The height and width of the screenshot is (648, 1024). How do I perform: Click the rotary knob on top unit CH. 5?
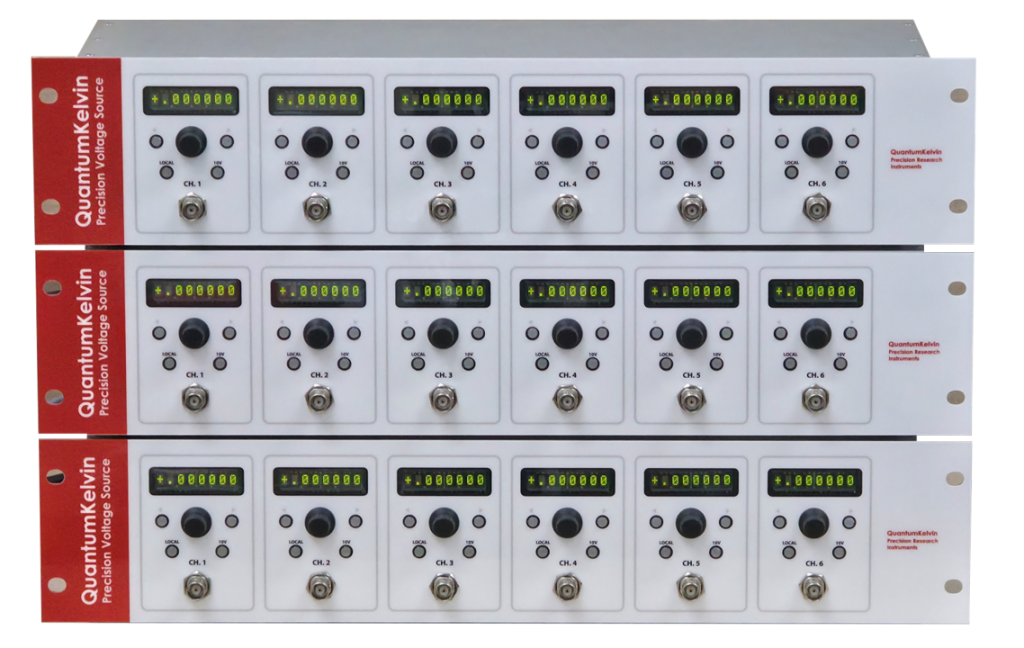click(x=691, y=143)
